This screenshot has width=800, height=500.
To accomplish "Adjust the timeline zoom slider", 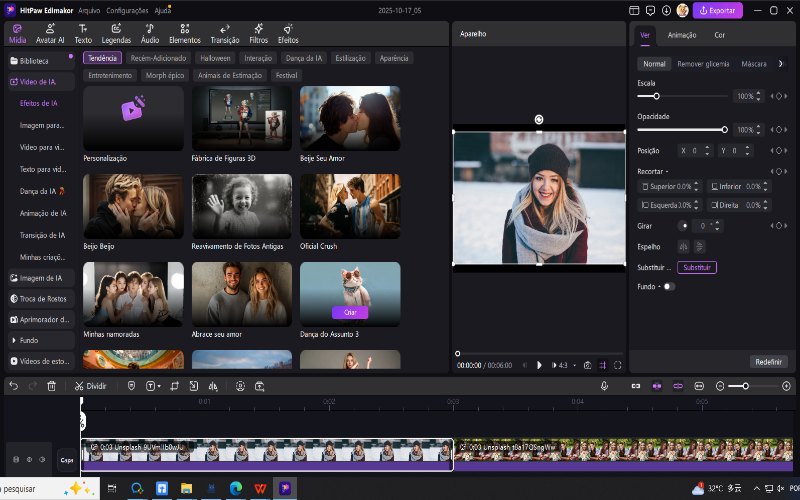I will tap(745, 386).
